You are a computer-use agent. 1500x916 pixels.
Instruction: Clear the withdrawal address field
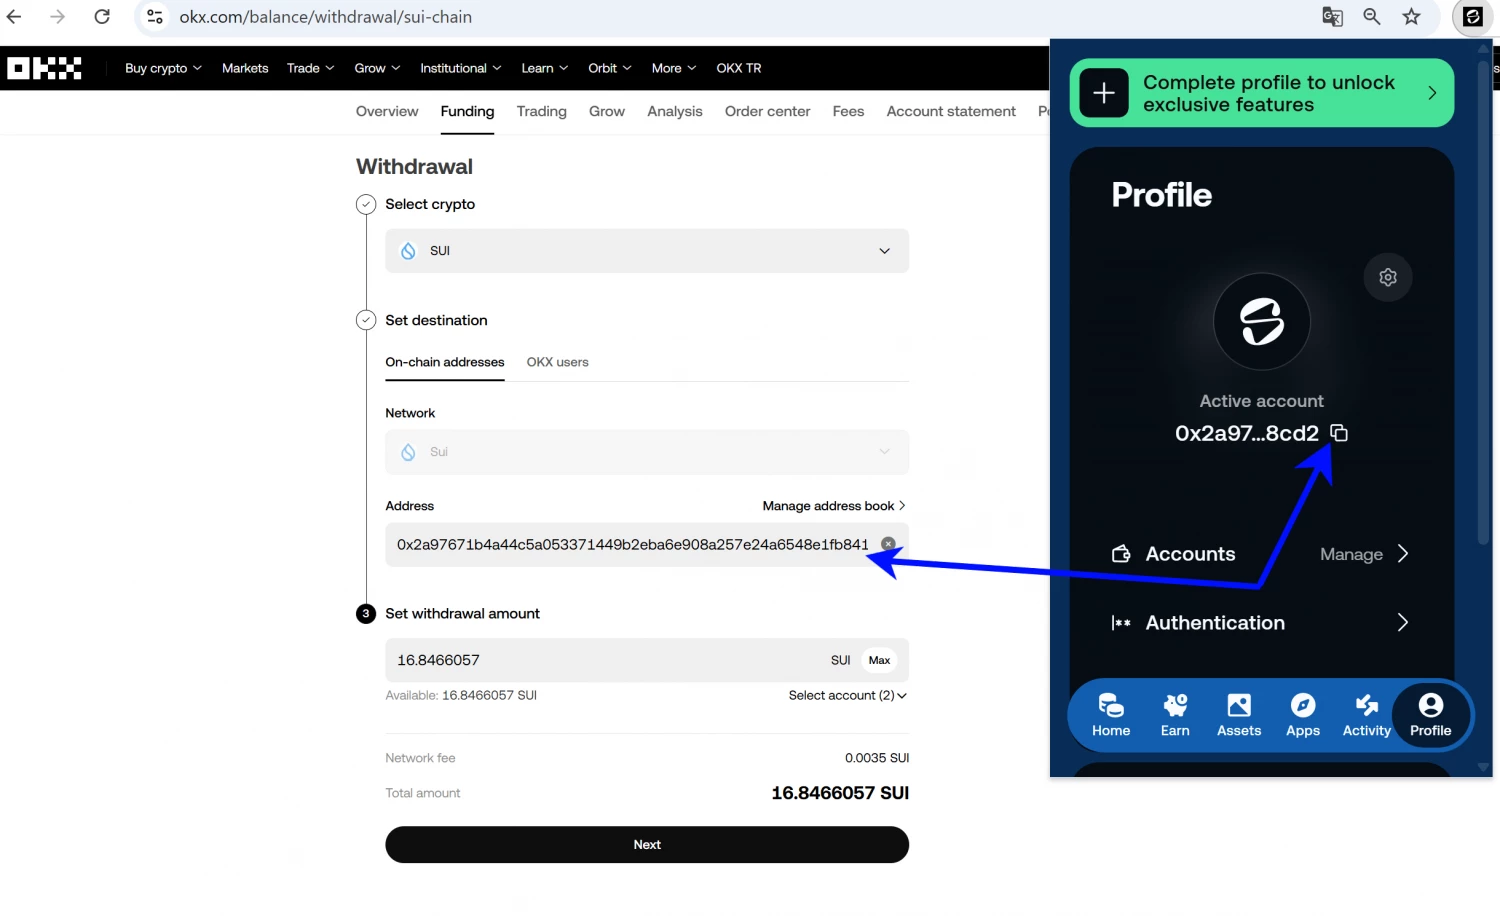(x=888, y=544)
